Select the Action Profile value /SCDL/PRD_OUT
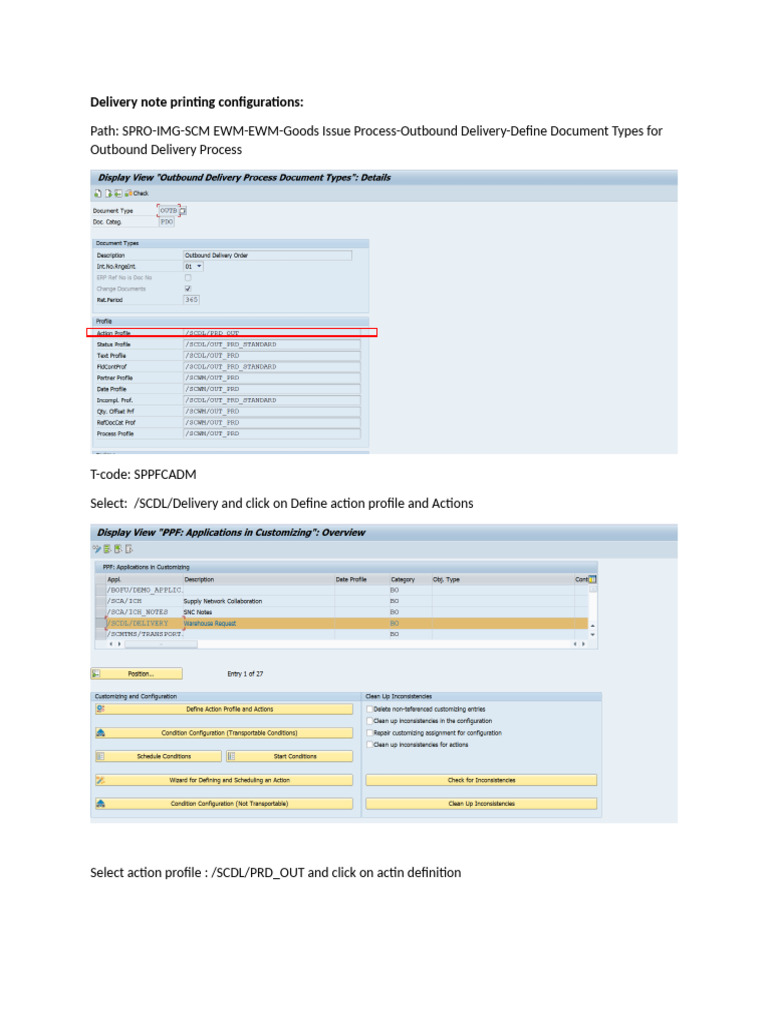 [272, 333]
